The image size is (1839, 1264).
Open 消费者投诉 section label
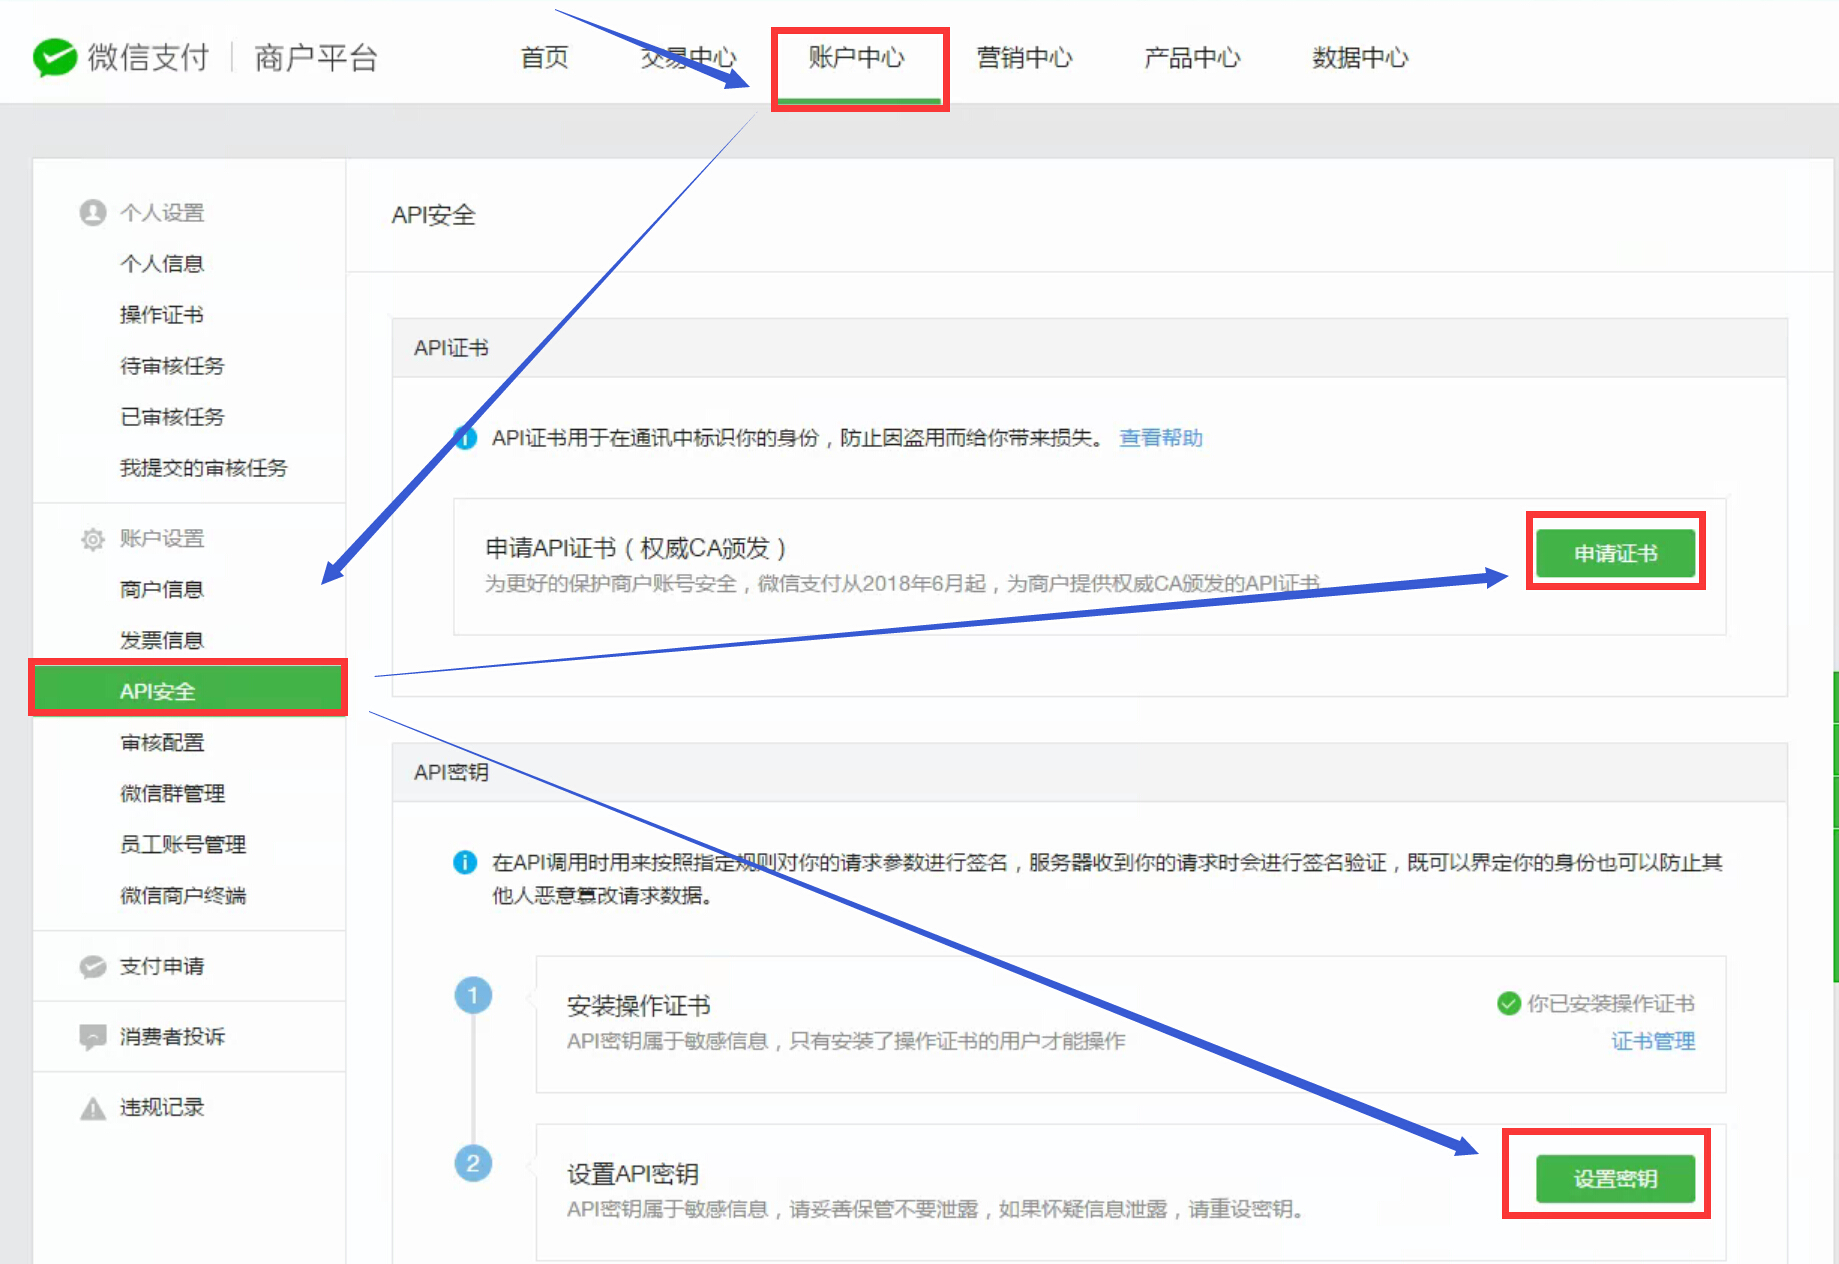pos(172,1037)
